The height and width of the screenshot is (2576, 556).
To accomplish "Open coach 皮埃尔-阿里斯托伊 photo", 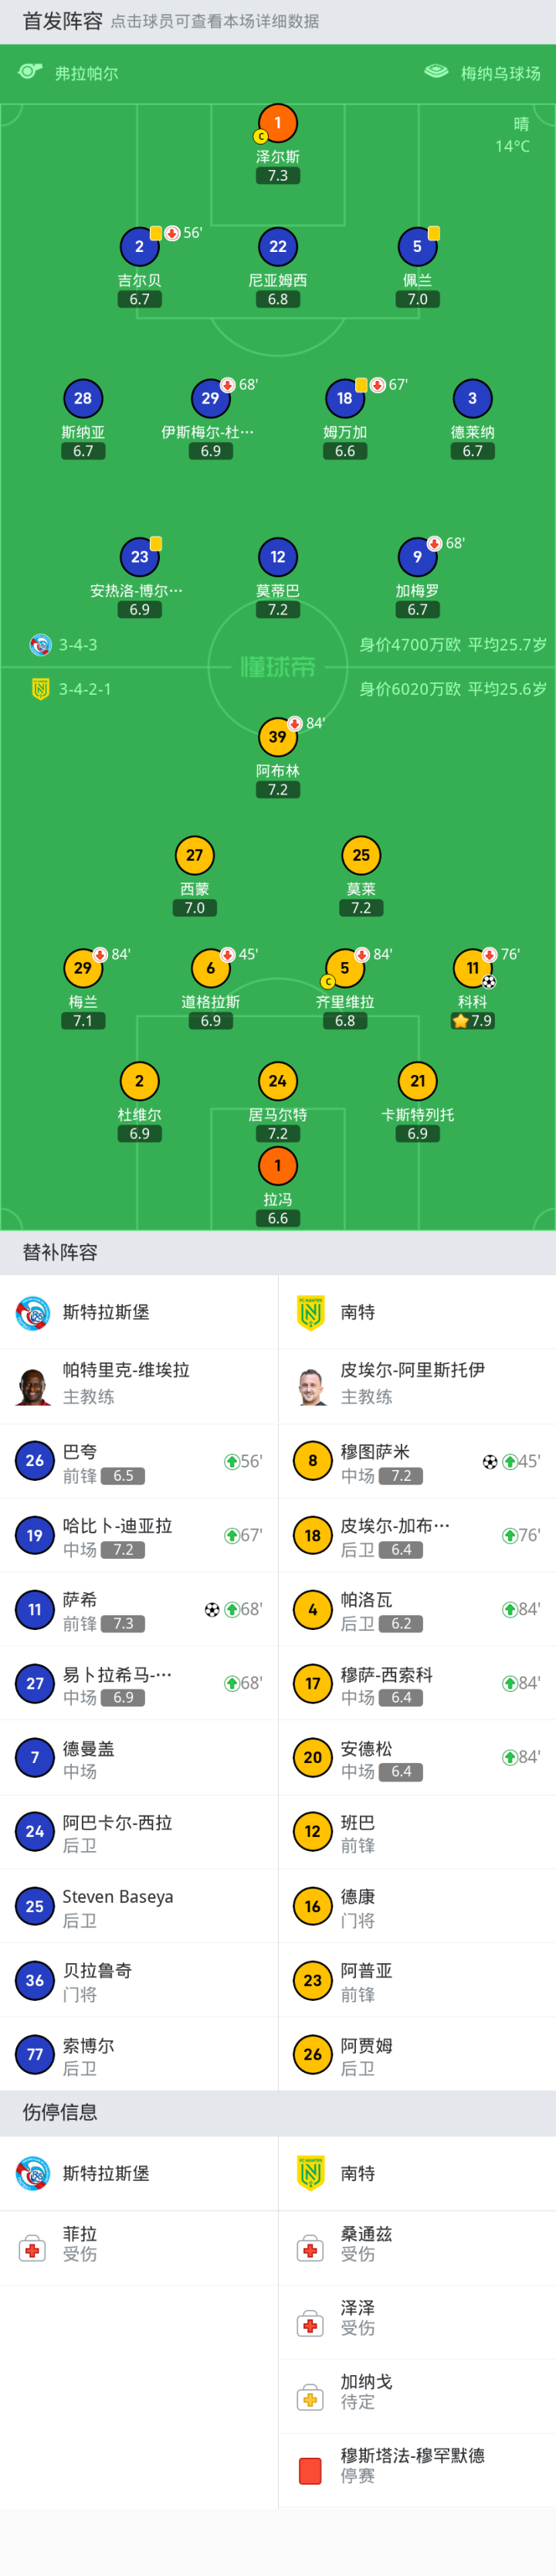I will click(x=311, y=1386).
